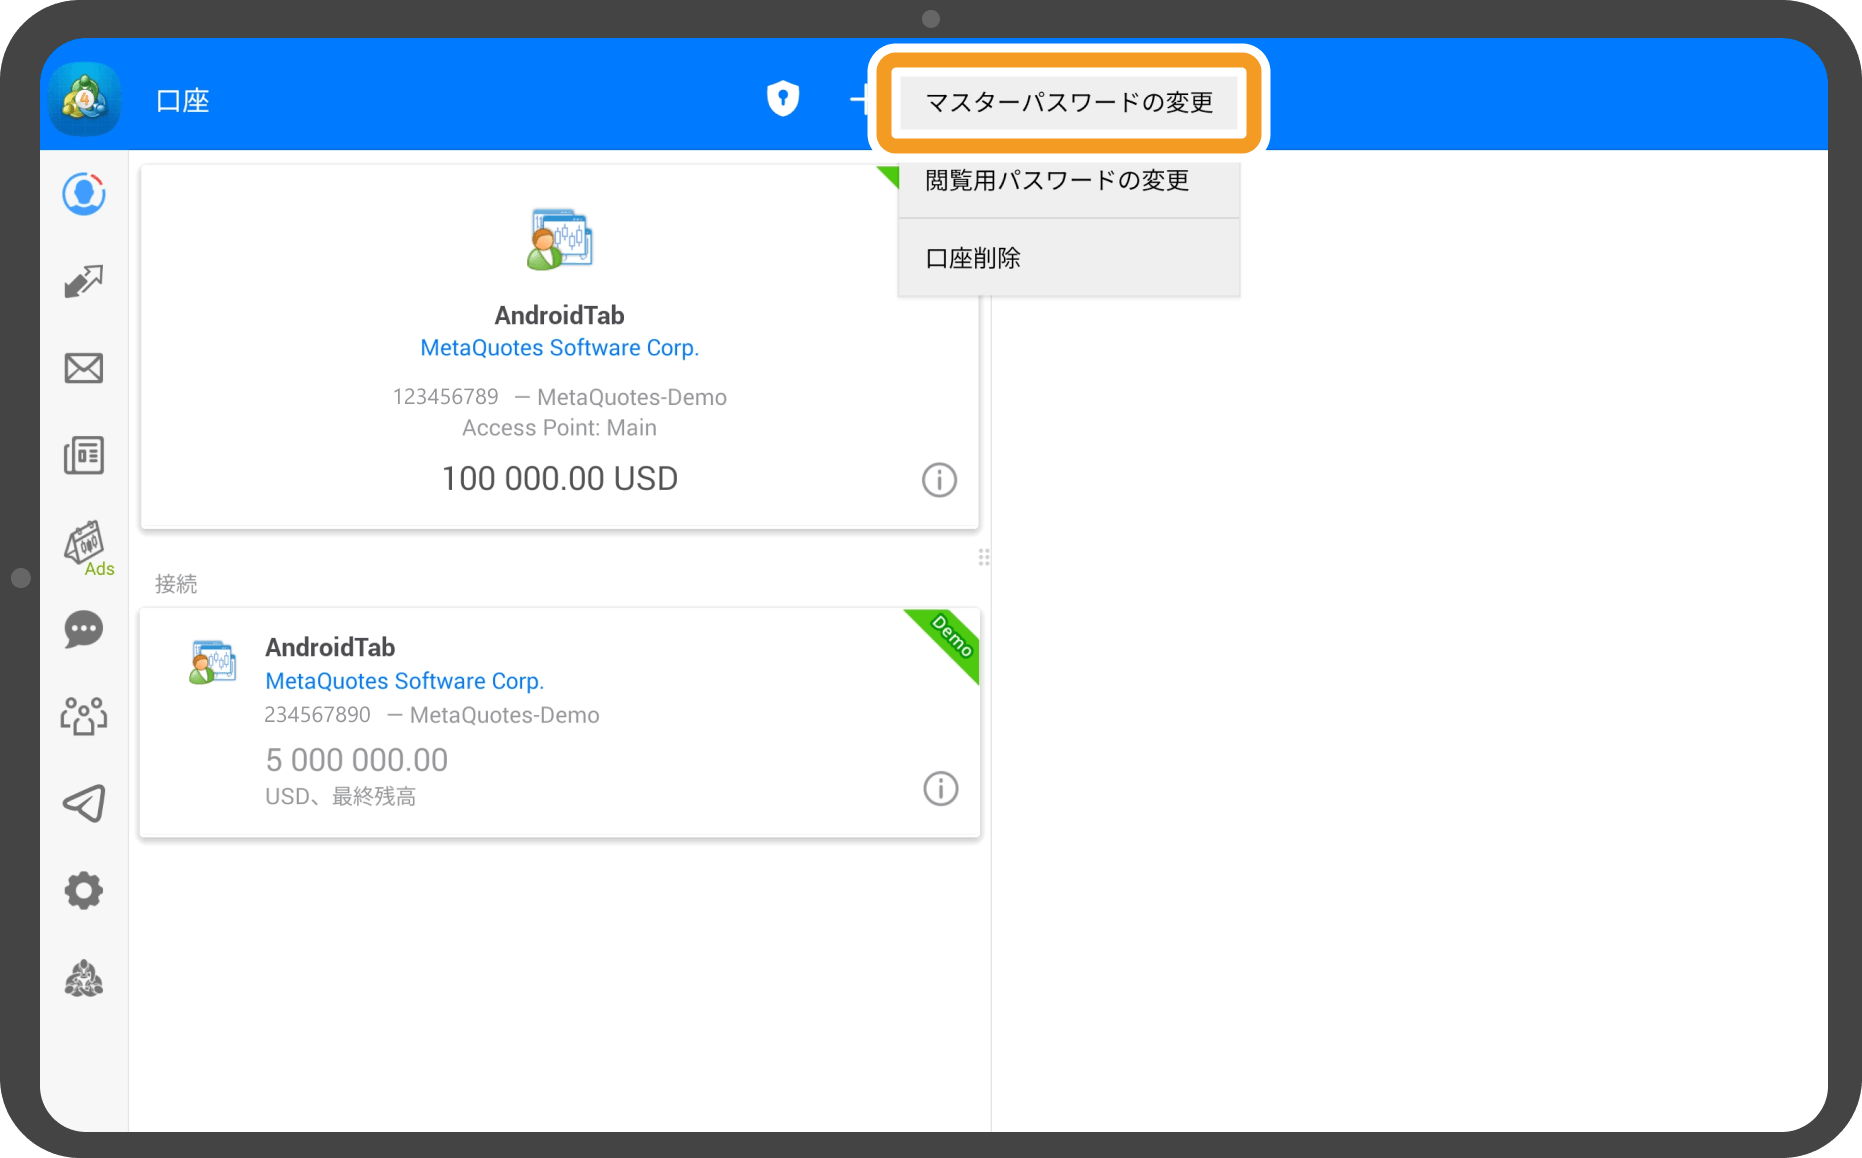Select the Accounts icon in the sidebar
Image resolution: width=1862 pixels, height=1158 pixels.
pos(83,194)
